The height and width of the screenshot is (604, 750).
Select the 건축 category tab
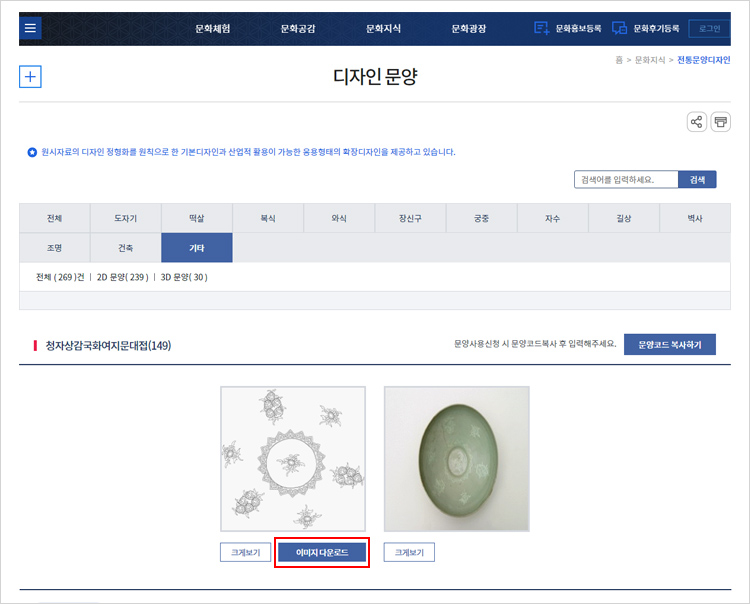[125, 247]
